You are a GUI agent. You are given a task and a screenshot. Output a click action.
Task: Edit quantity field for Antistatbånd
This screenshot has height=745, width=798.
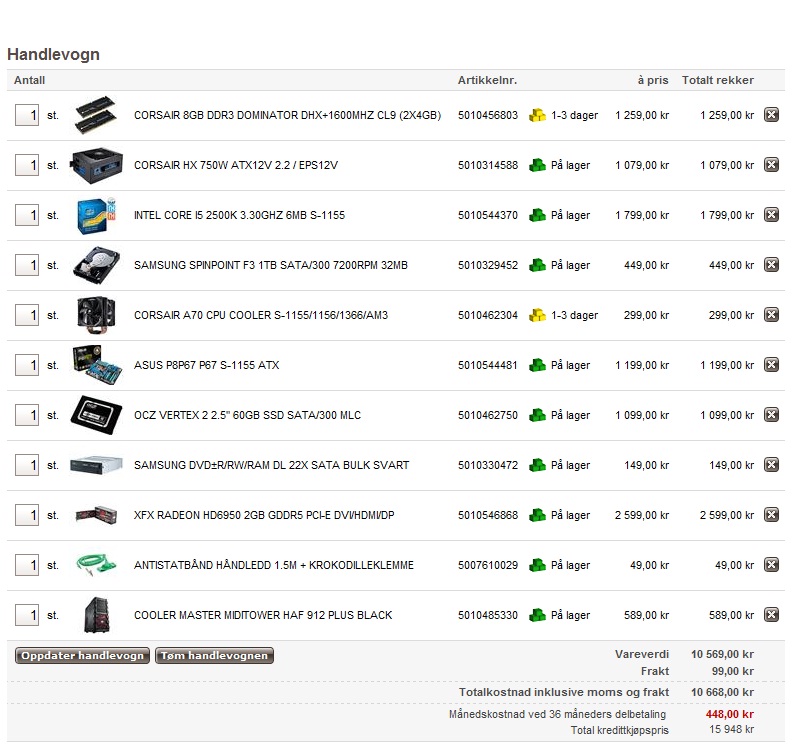click(27, 565)
